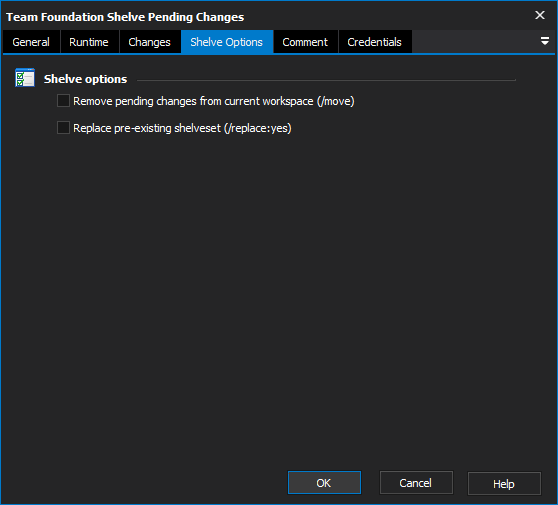Select the Shelve Options tab

227,42
